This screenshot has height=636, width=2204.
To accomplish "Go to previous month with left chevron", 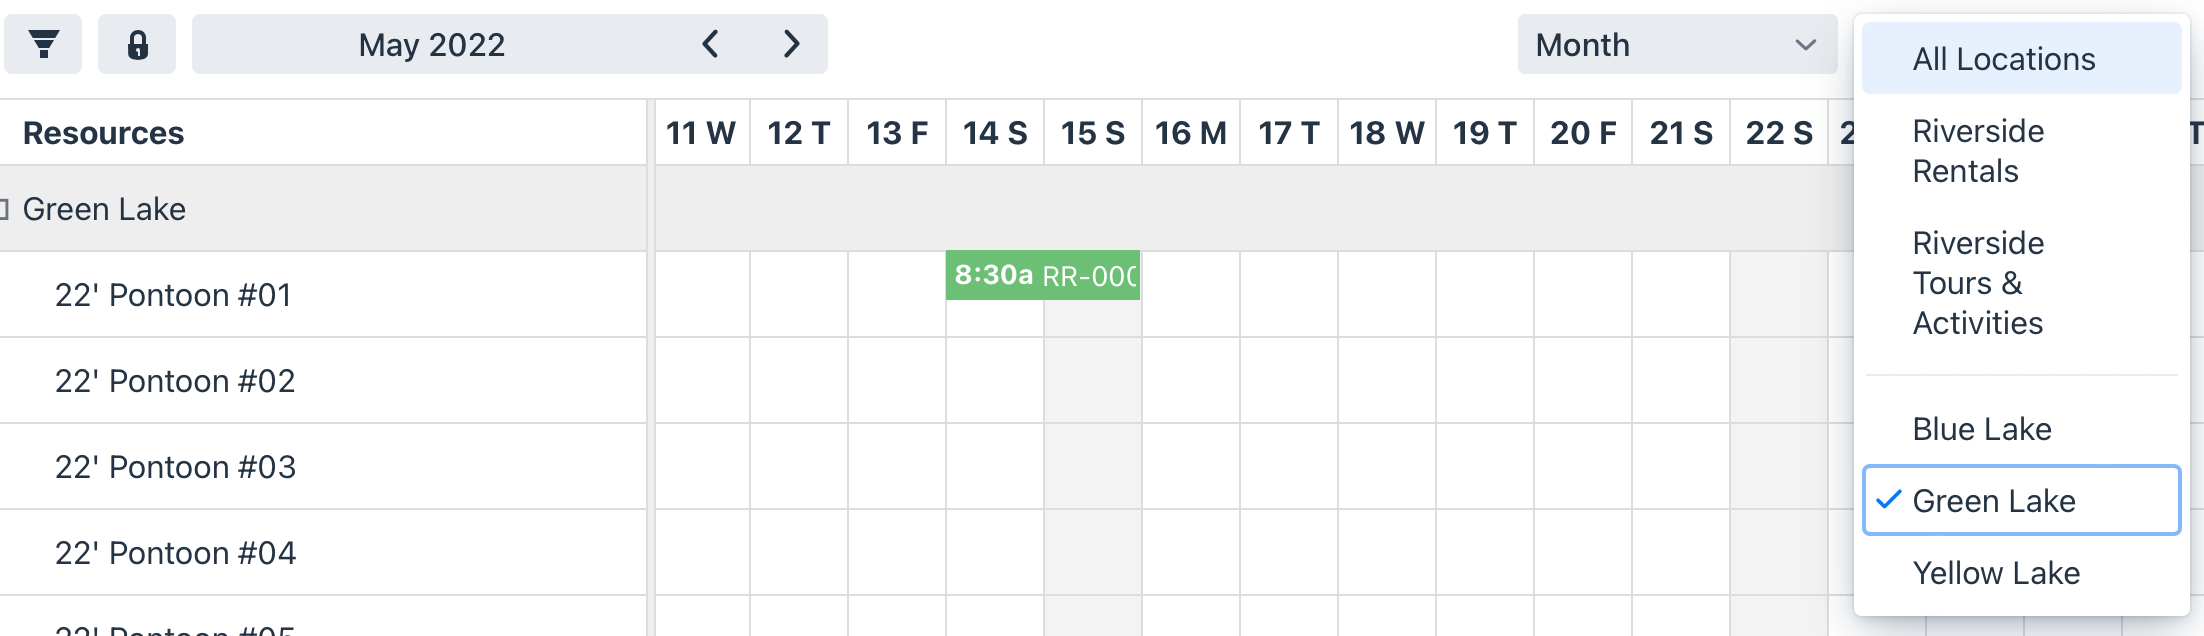I will click(710, 44).
